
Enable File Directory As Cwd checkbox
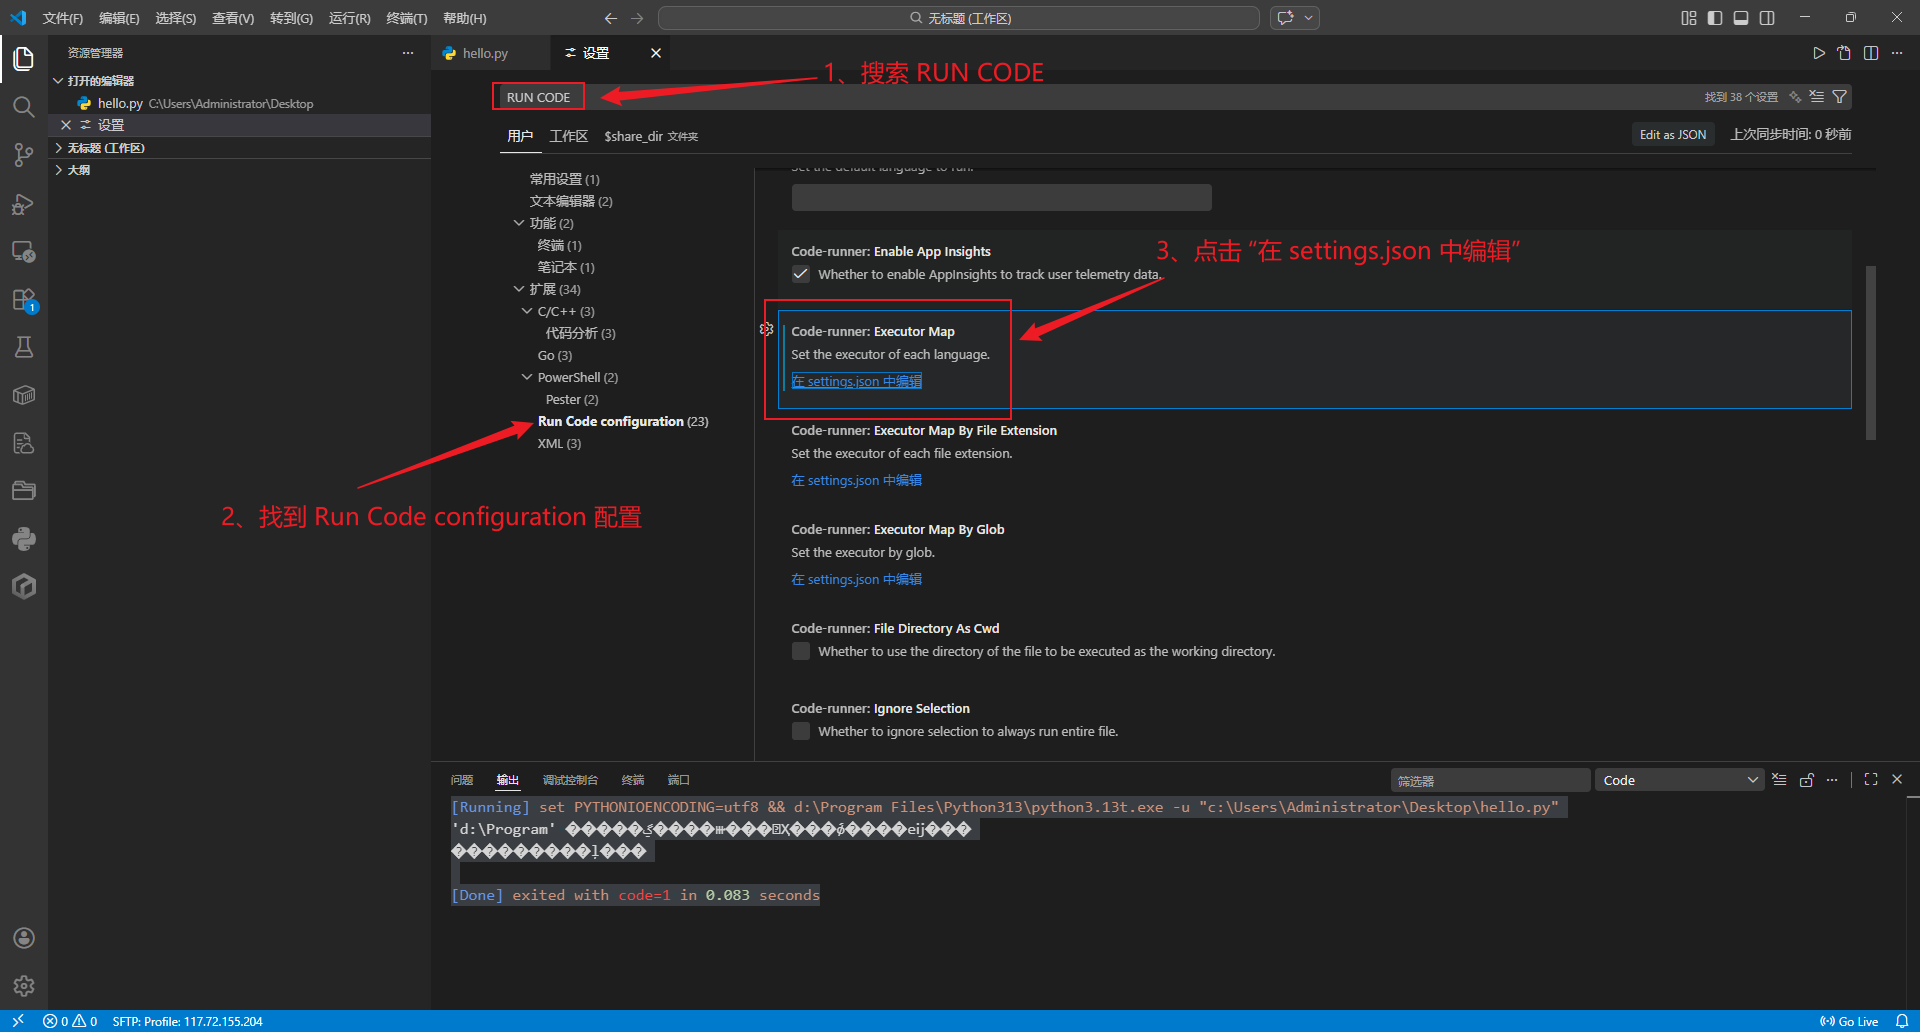(x=801, y=651)
